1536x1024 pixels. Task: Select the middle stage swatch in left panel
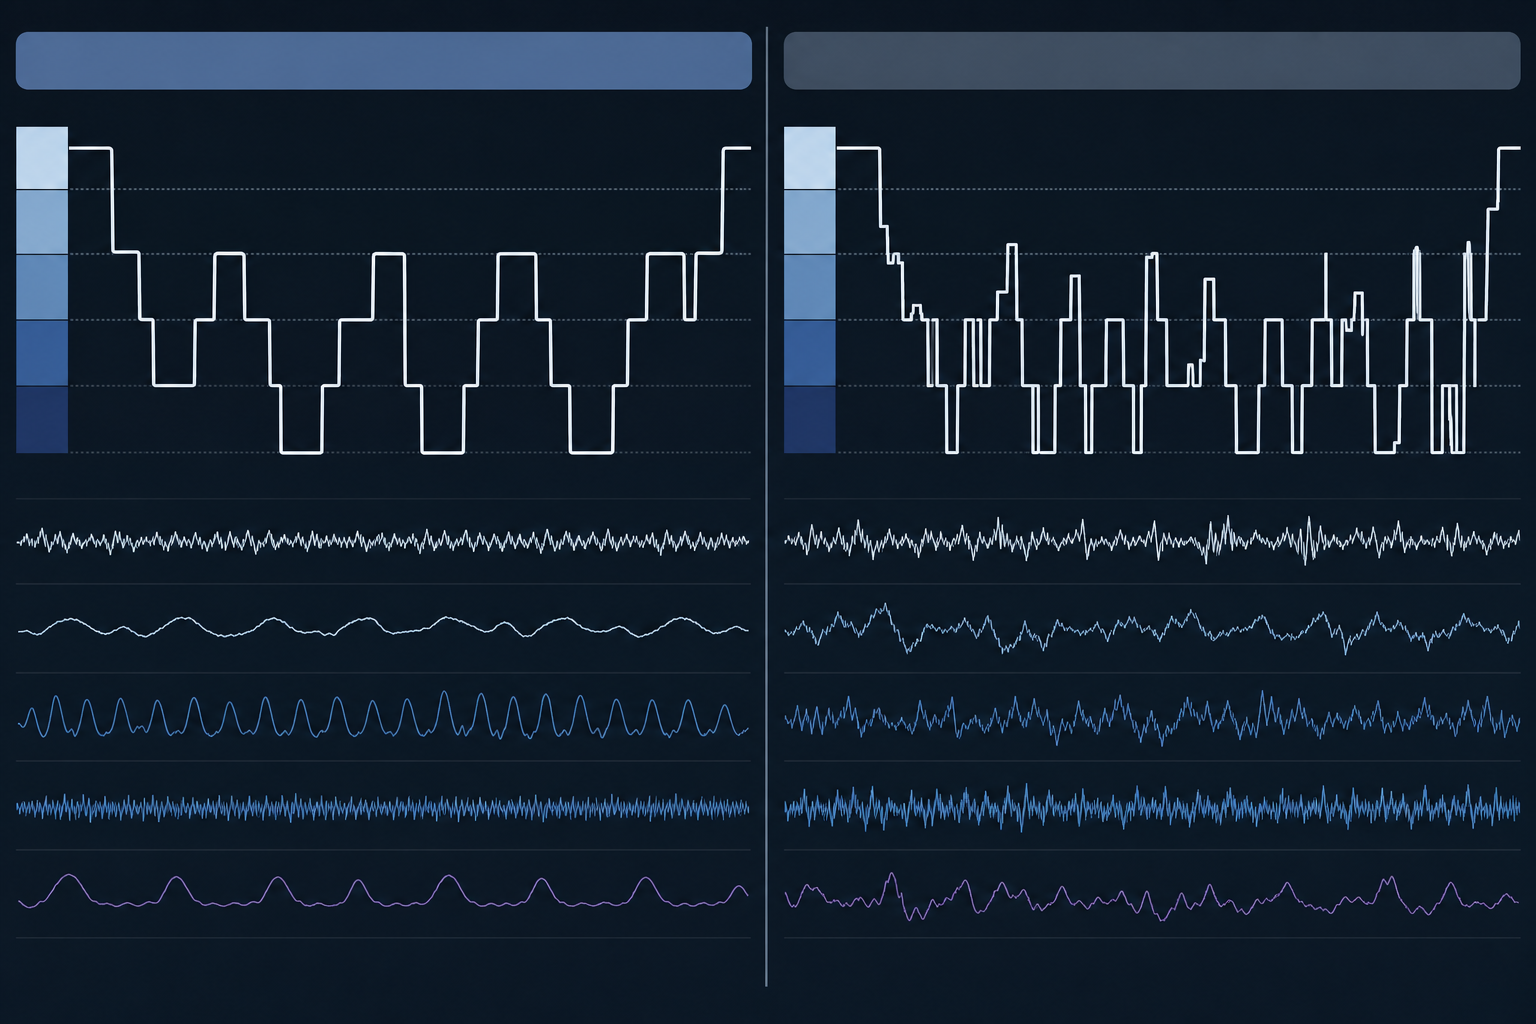[x=42, y=288]
